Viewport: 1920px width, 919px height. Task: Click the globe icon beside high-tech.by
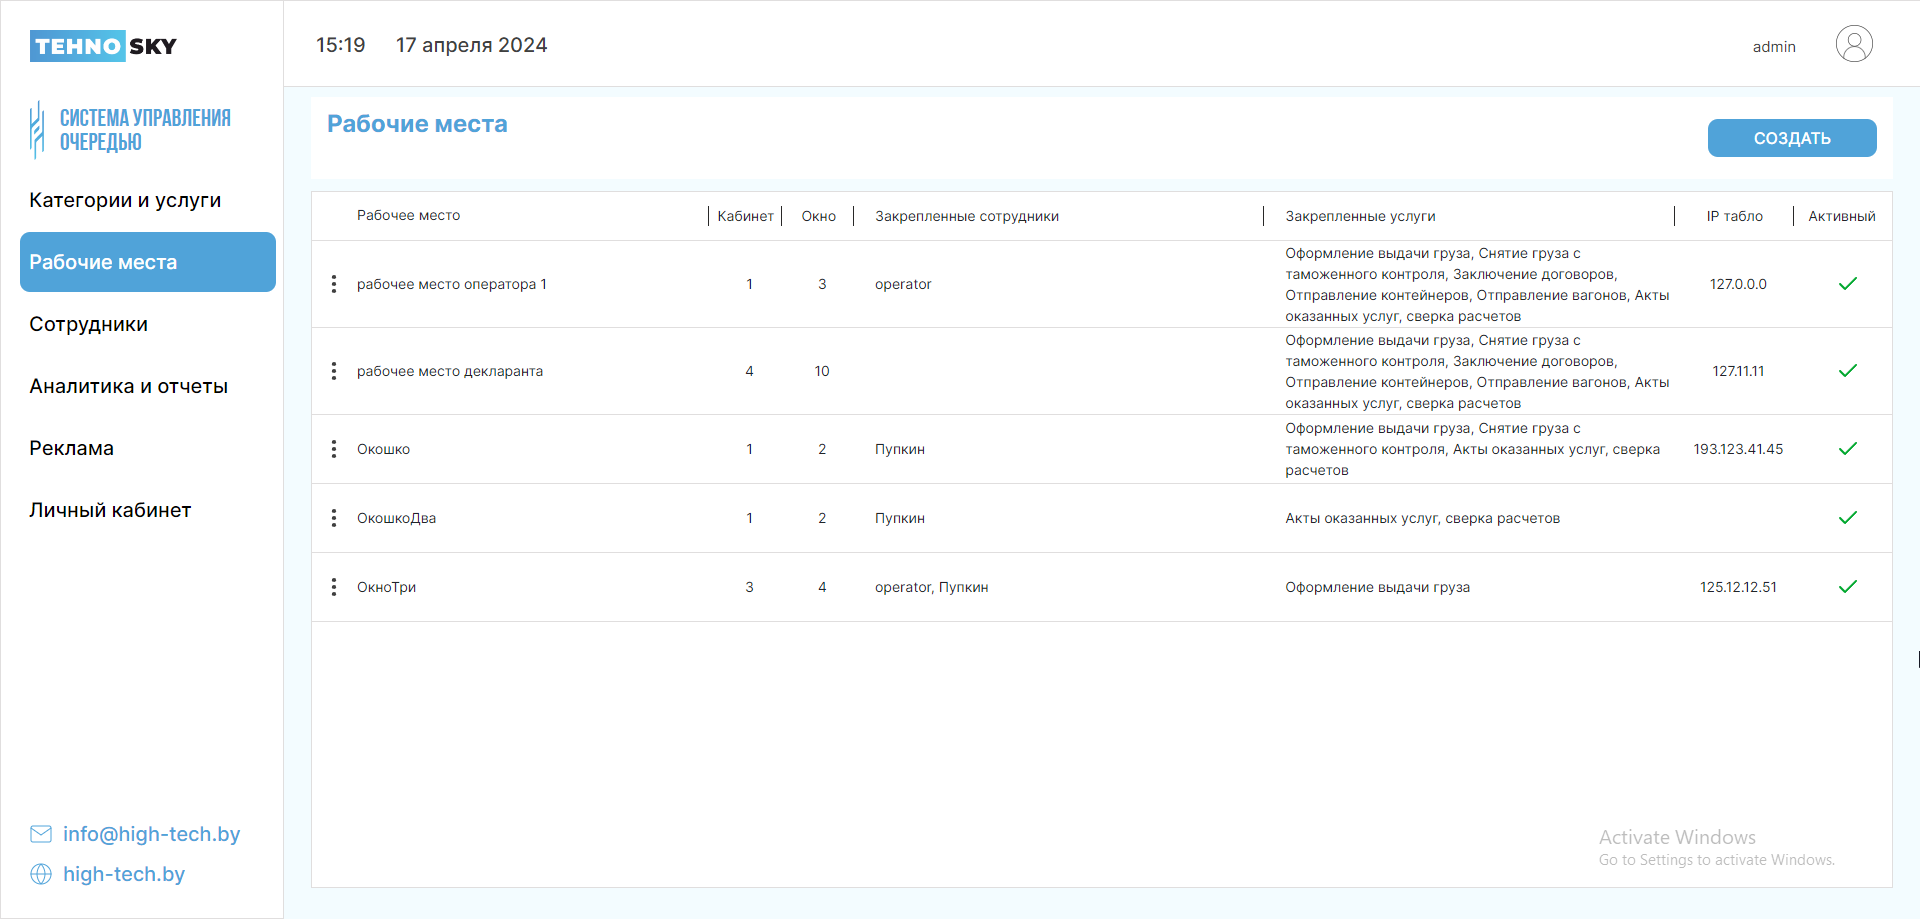point(41,874)
